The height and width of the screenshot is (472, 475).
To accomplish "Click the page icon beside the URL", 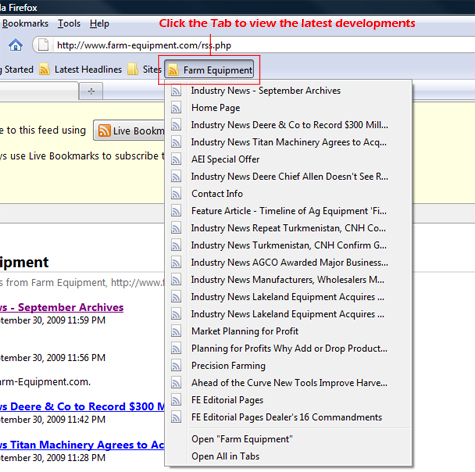I will click(x=43, y=45).
